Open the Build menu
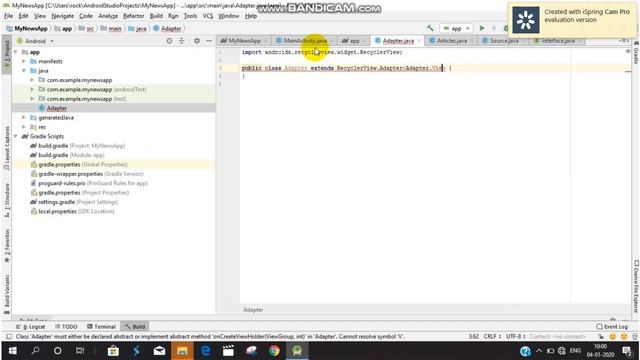This screenshot has height=360, width=640. pos(156,16)
